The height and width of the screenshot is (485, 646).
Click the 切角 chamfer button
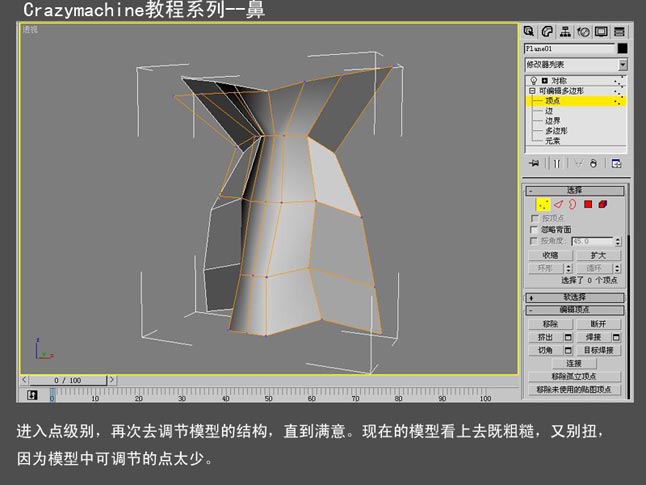(x=545, y=351)
